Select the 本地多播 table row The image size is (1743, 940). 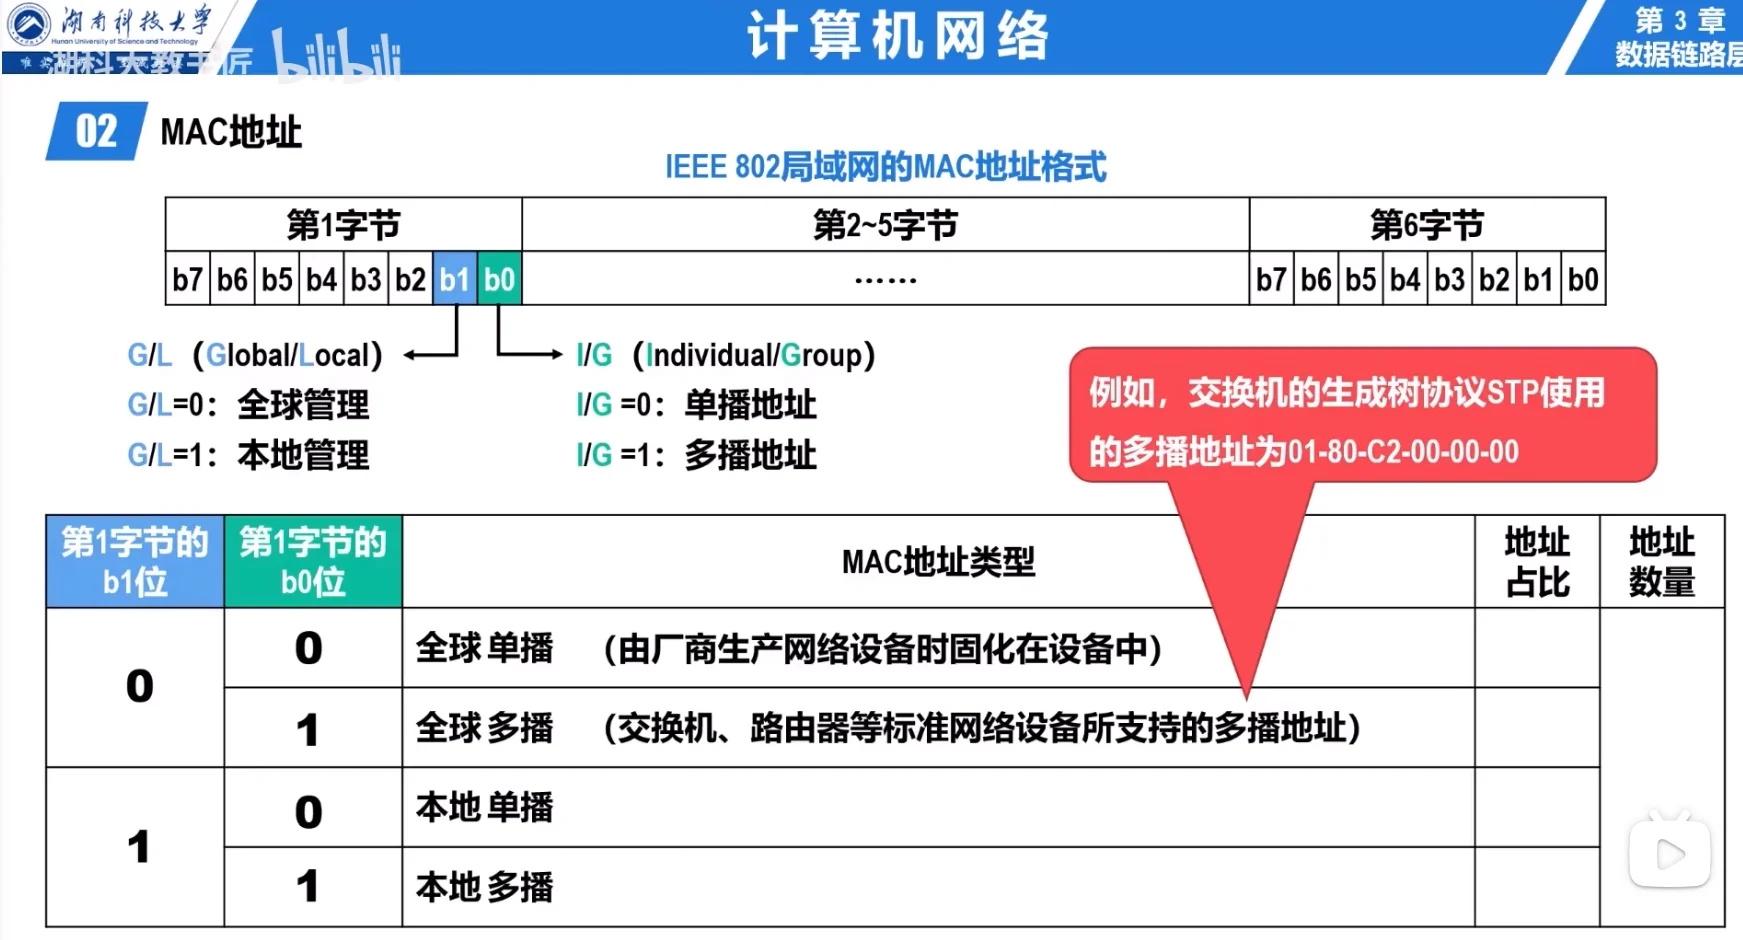click(485, 887)
